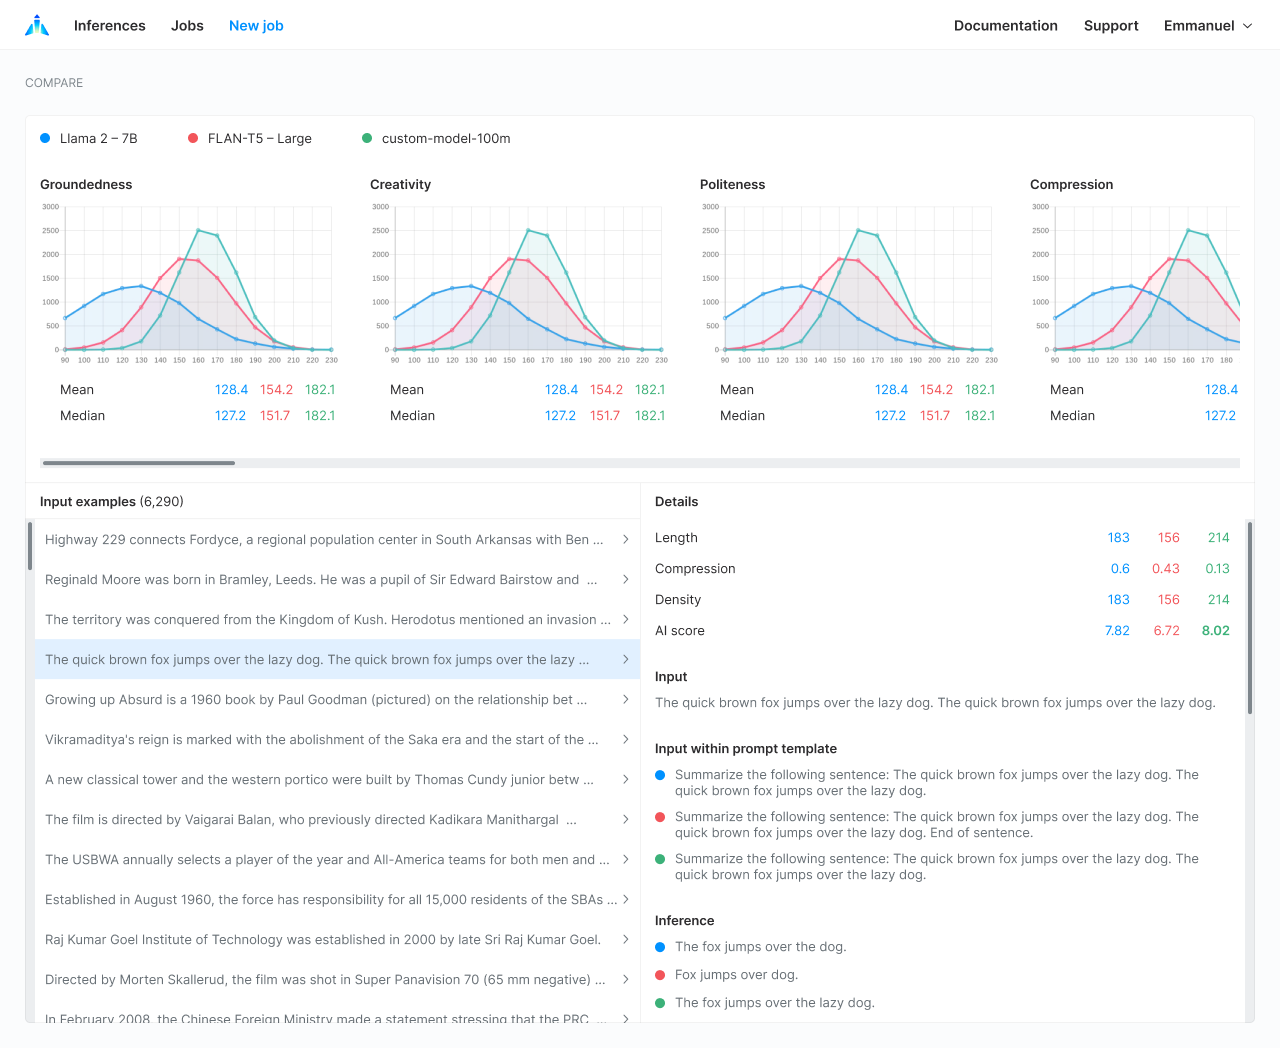Viewport: 1280px width, 1048px height.
Task: Select the quick brown fox example row
Action: [x=337, y=659]
